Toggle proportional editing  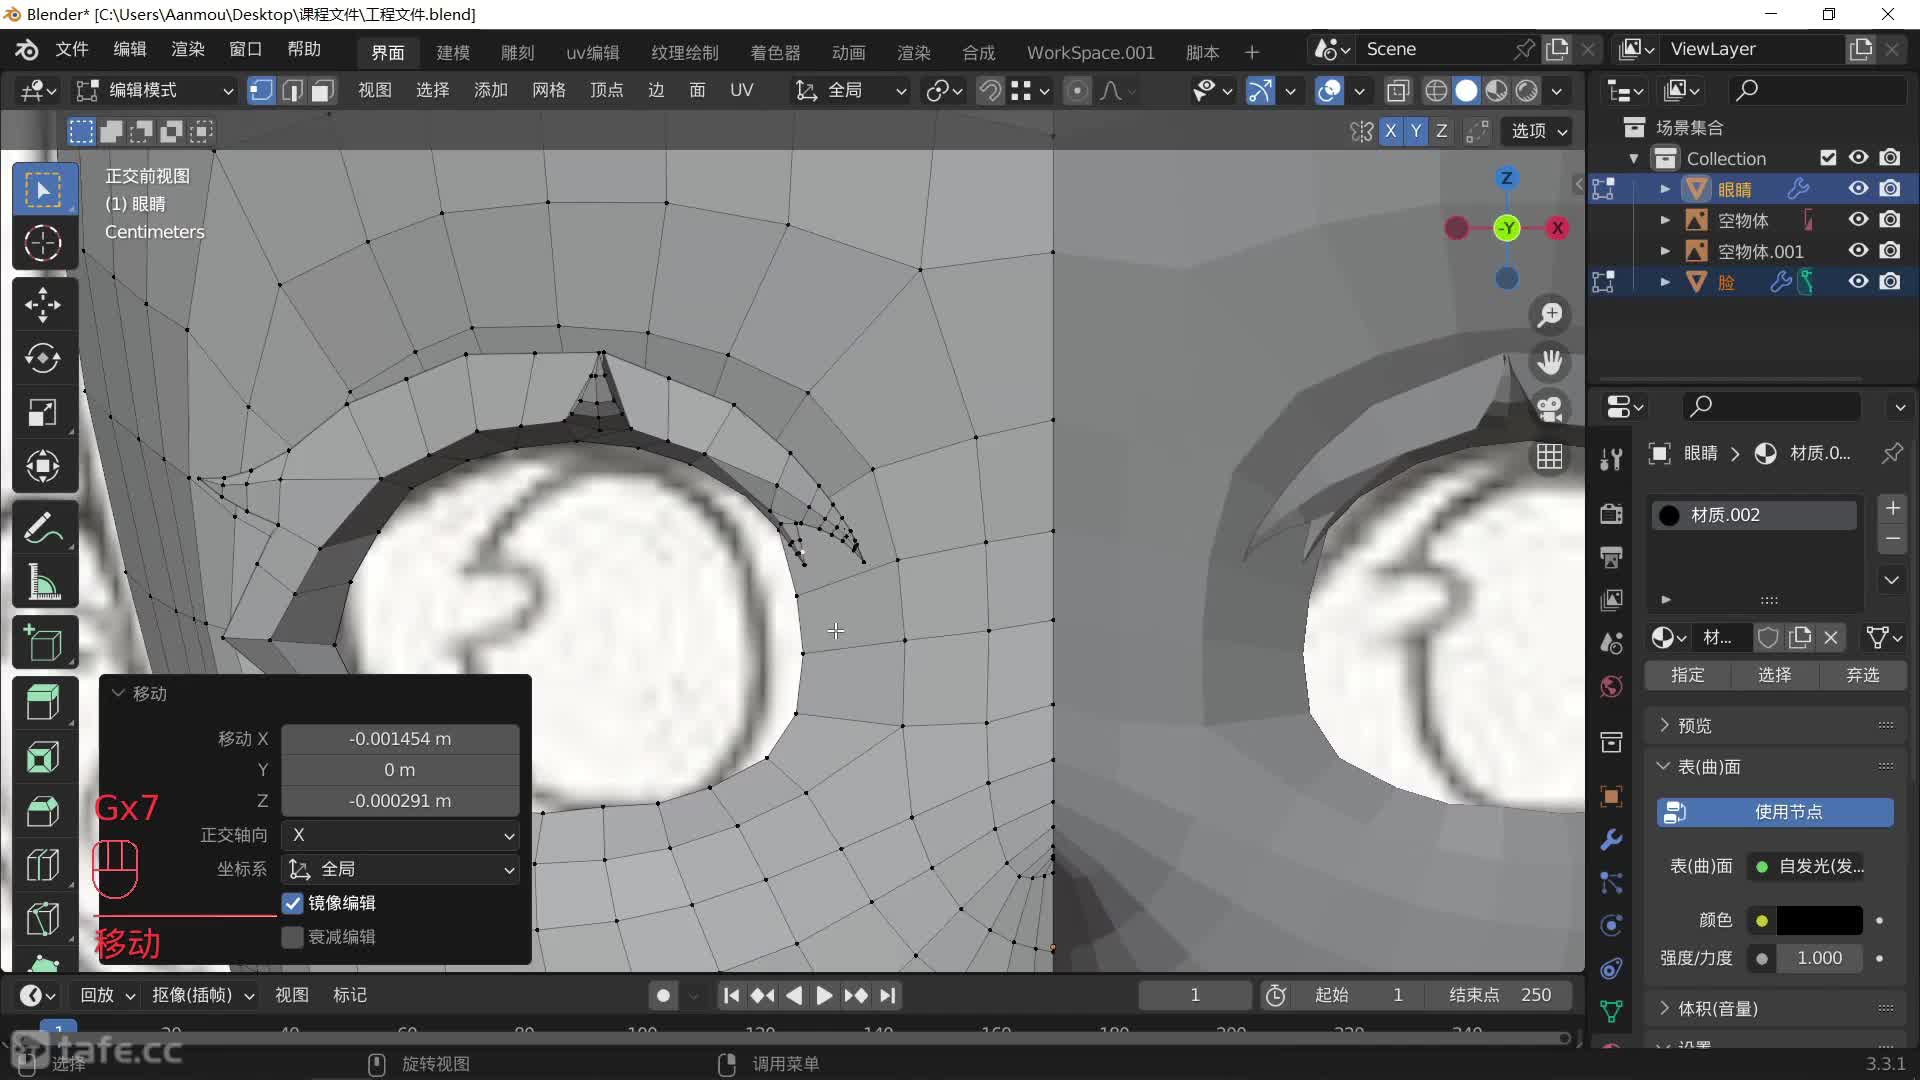click(x=1077, y=91)
